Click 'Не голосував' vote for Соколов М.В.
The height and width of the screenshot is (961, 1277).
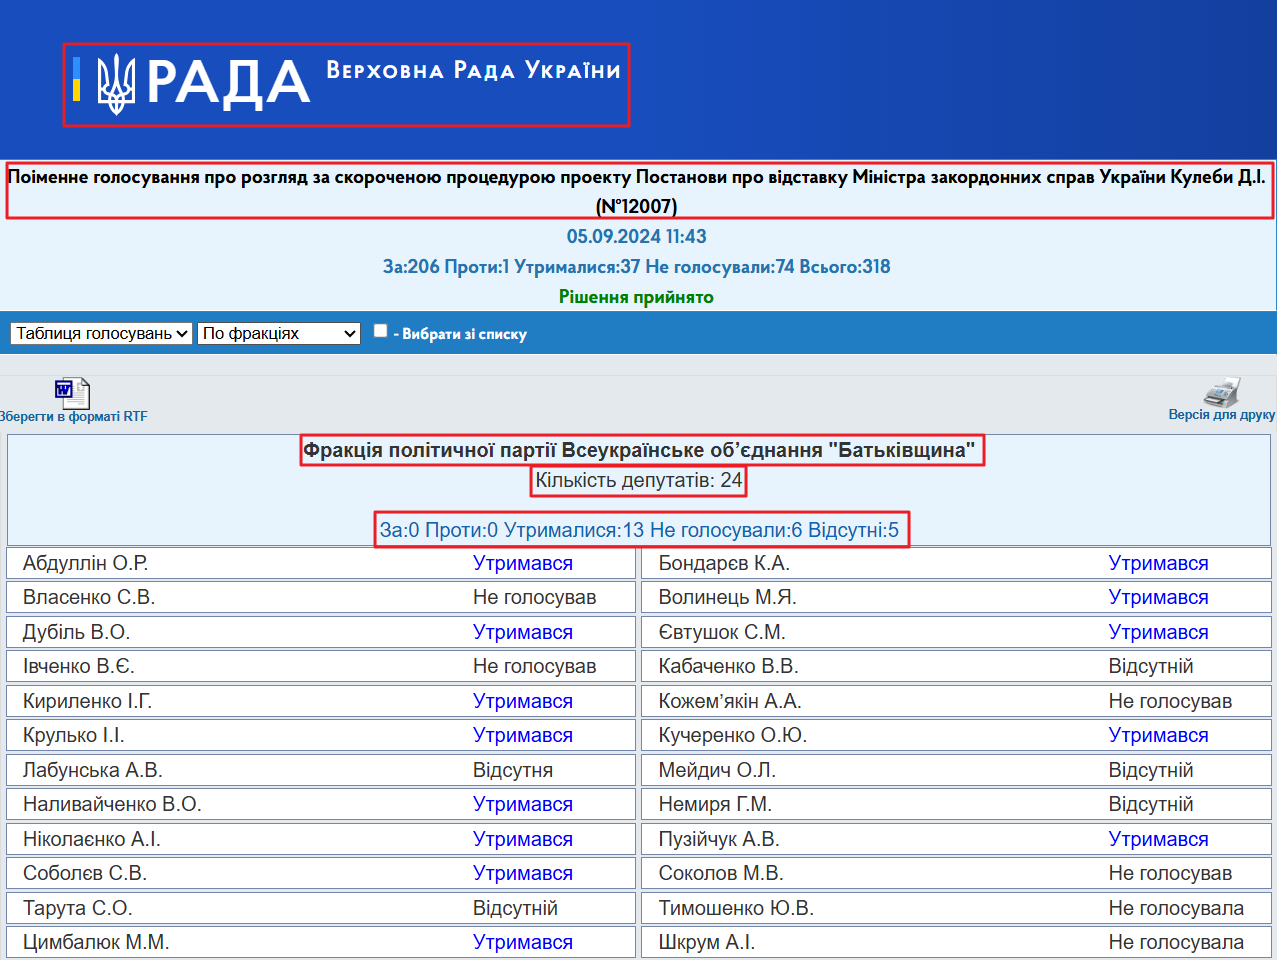1170,873
